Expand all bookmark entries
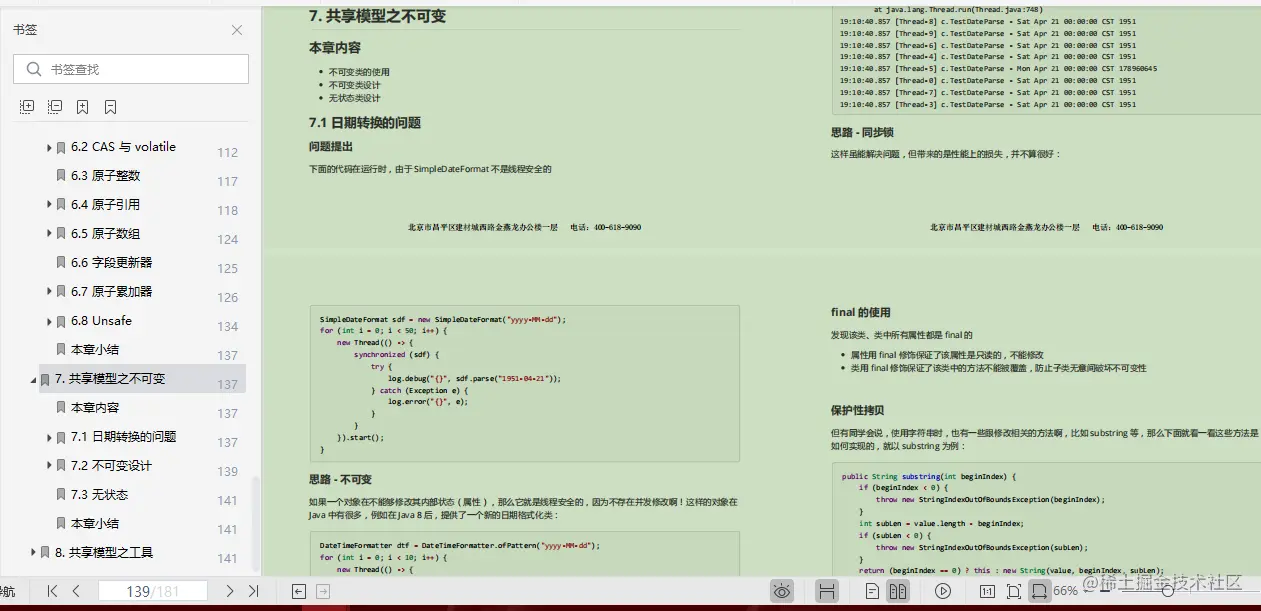1261x611 pixels. coord(27,106)
